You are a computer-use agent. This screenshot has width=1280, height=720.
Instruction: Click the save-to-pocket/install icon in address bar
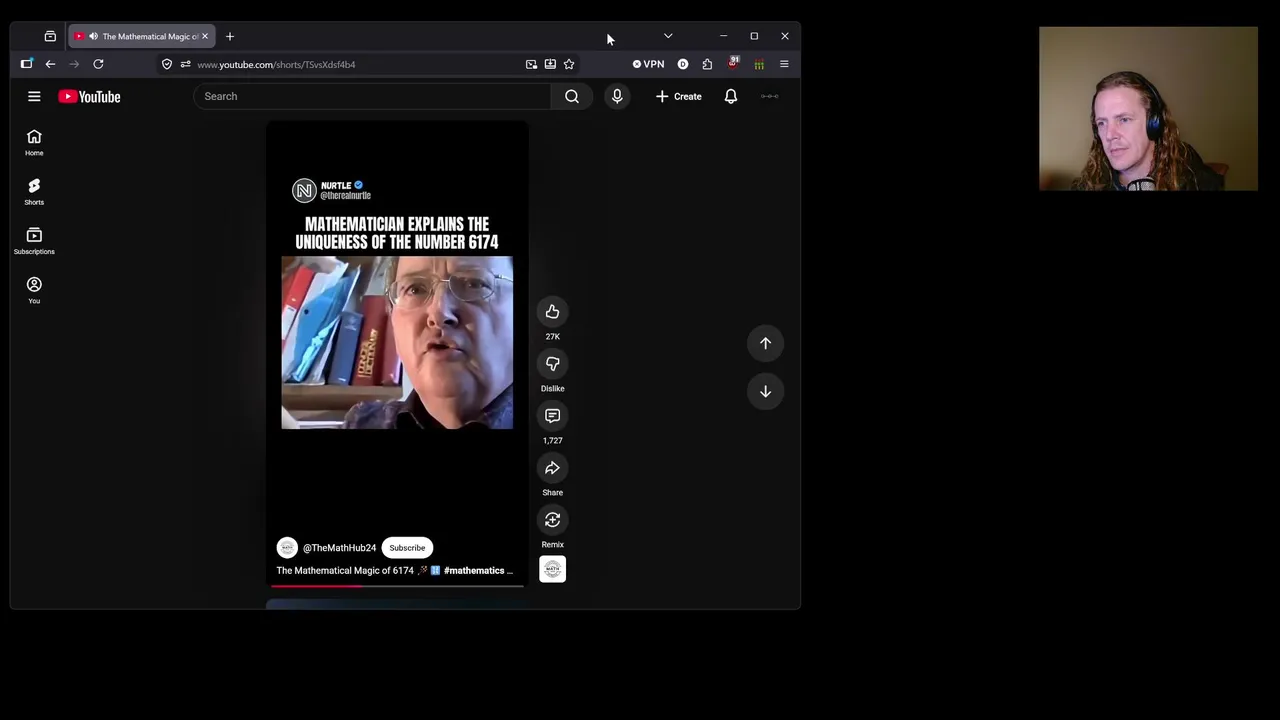point(550,64)
